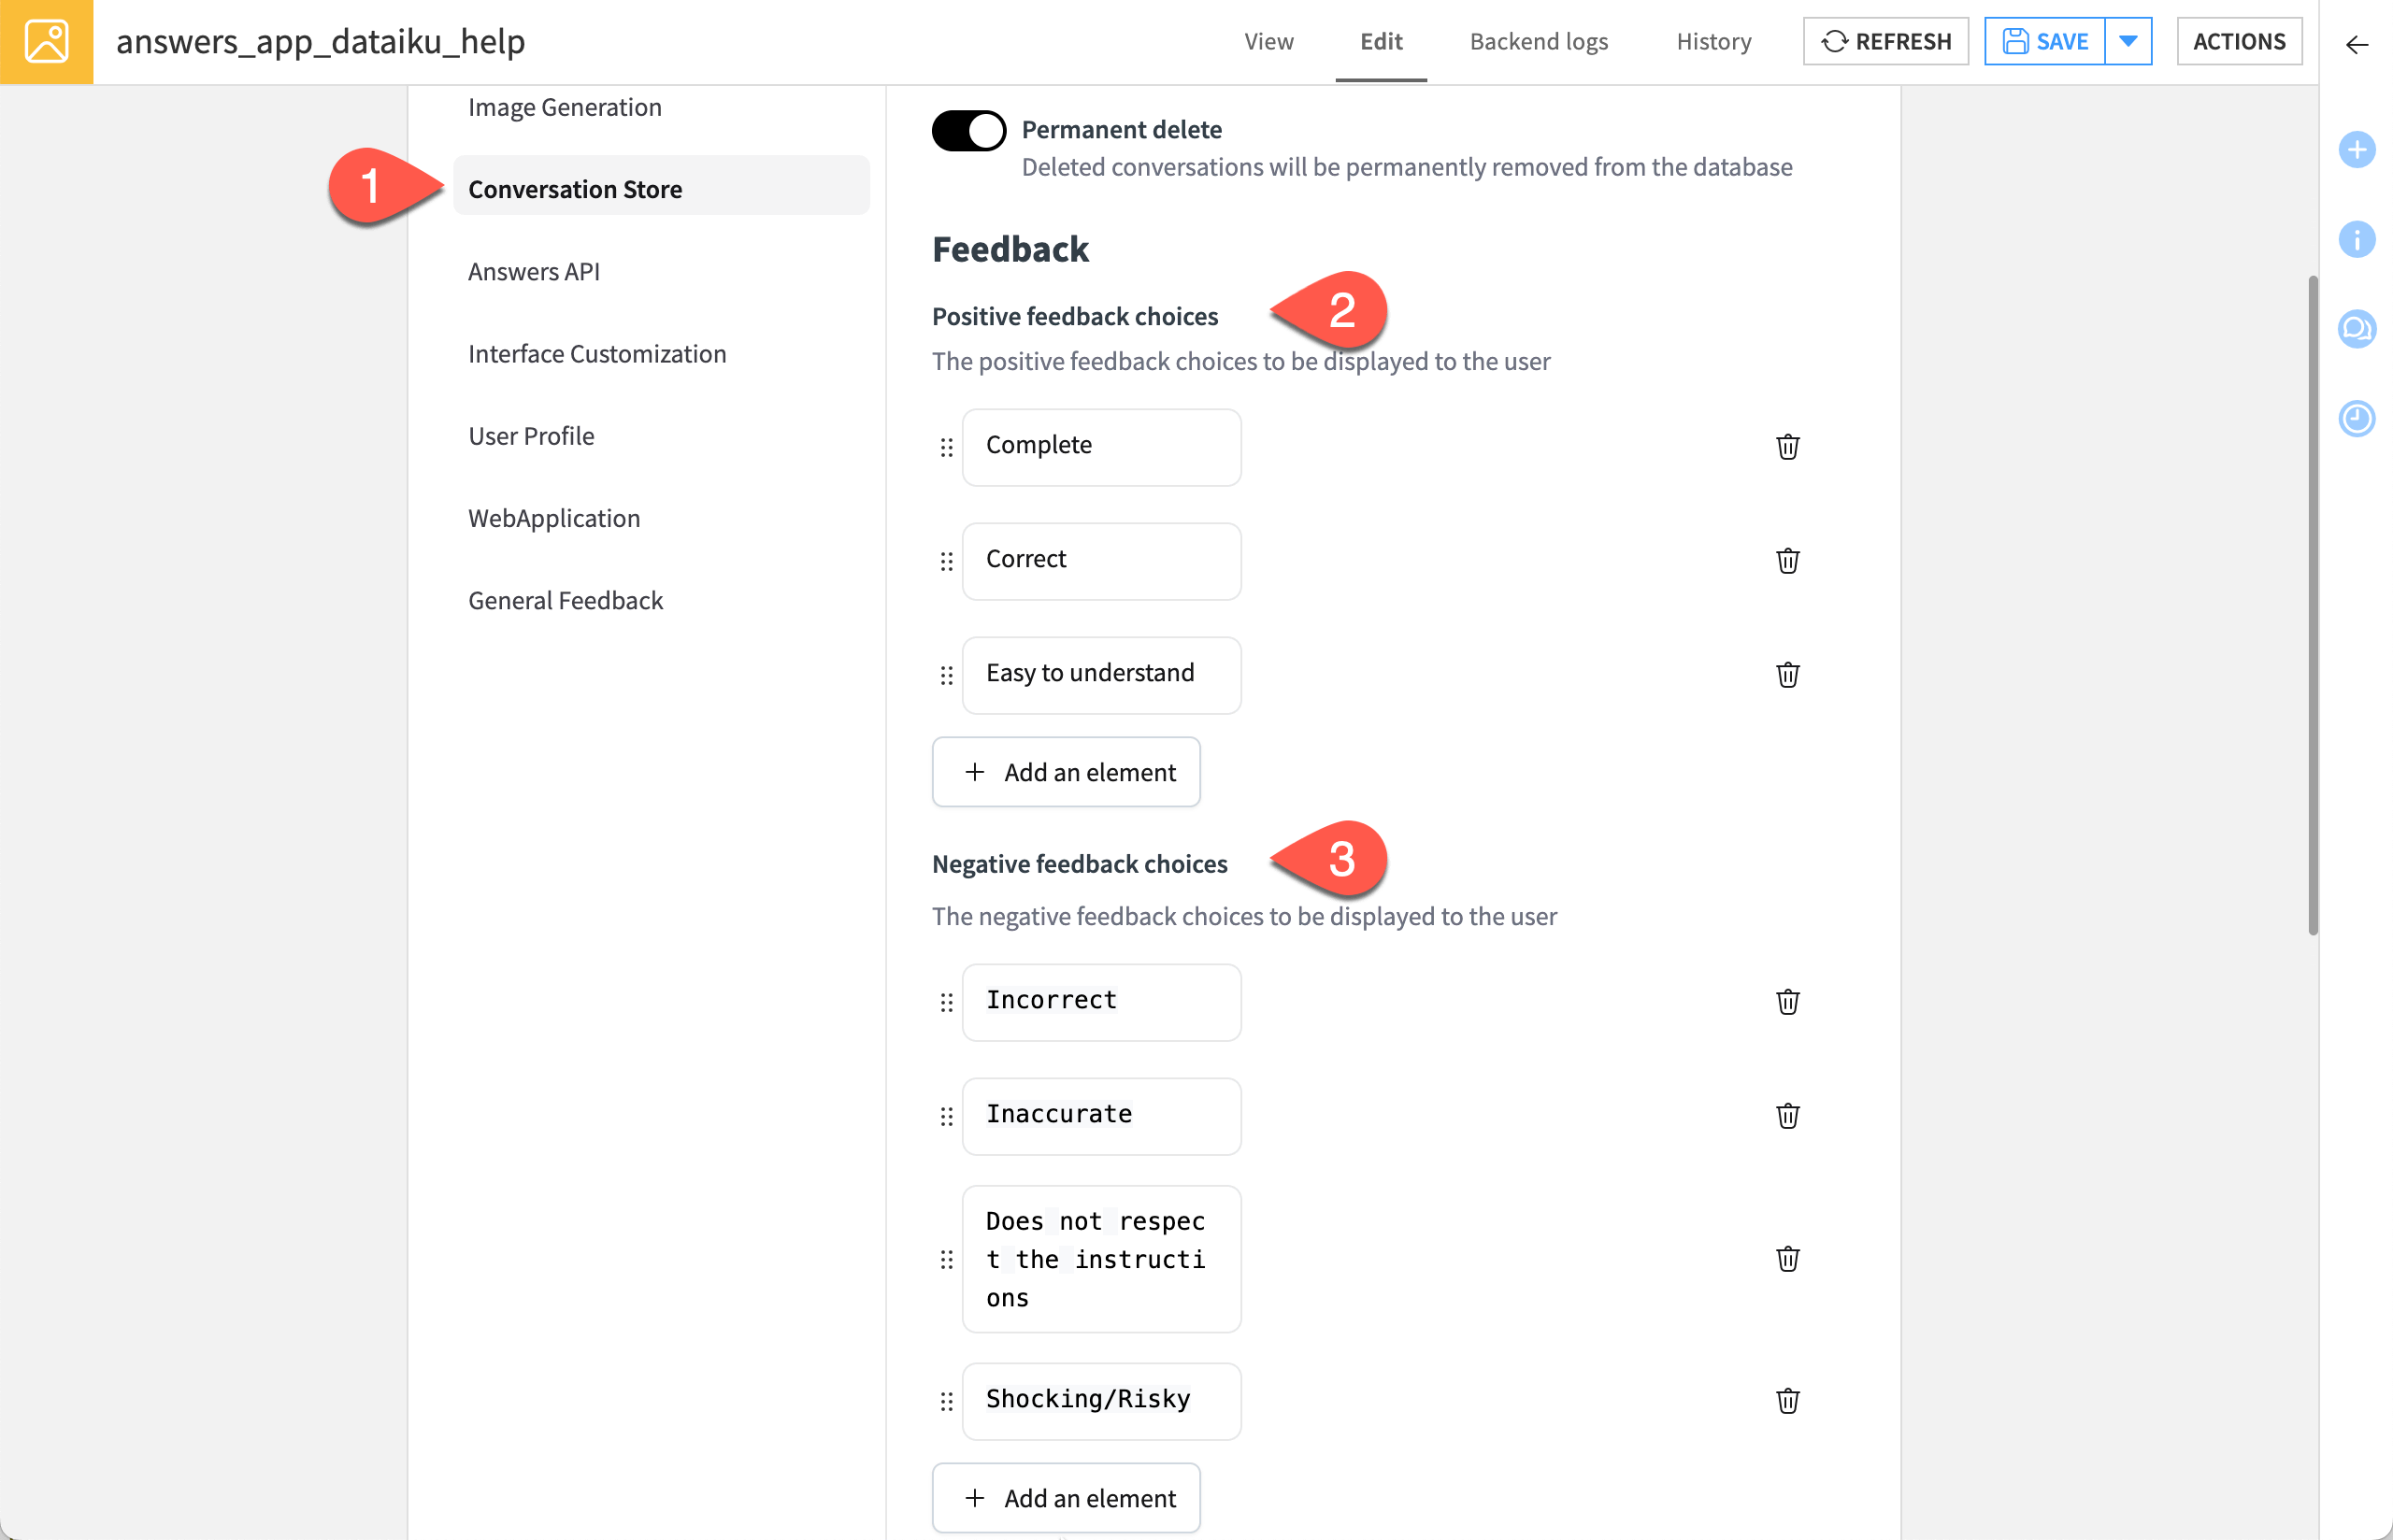Viewport: 2393px width, 1540px height.
Task: Delete the "Shocking/Risky" feedback option
Action: point(1788,1401)
